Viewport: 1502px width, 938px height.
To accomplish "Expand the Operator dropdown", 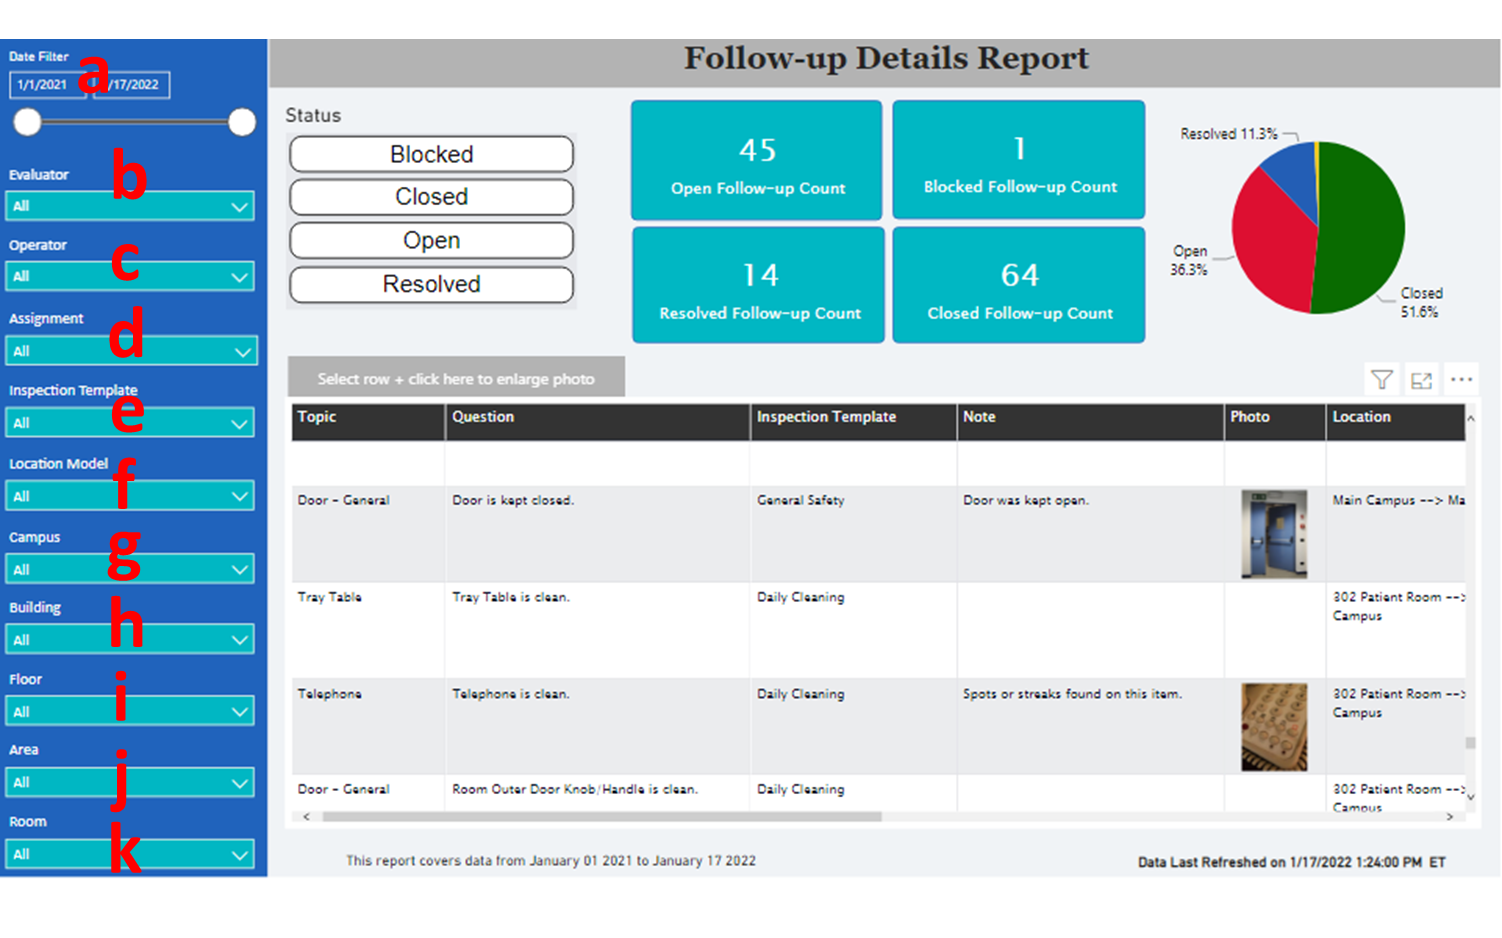I will point(130,276).
